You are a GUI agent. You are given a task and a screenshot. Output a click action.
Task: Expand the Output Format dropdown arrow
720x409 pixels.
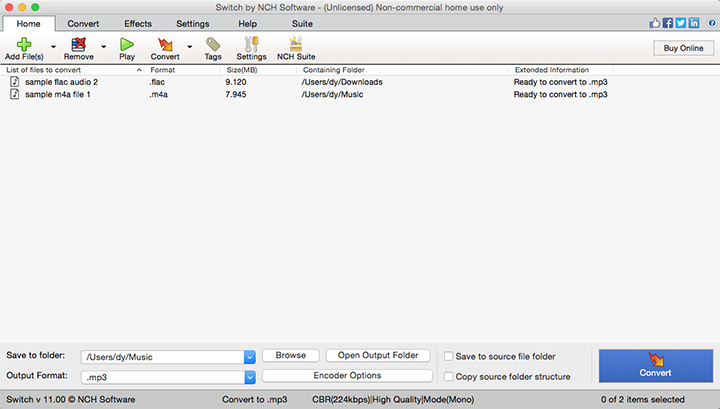[249, 377]
